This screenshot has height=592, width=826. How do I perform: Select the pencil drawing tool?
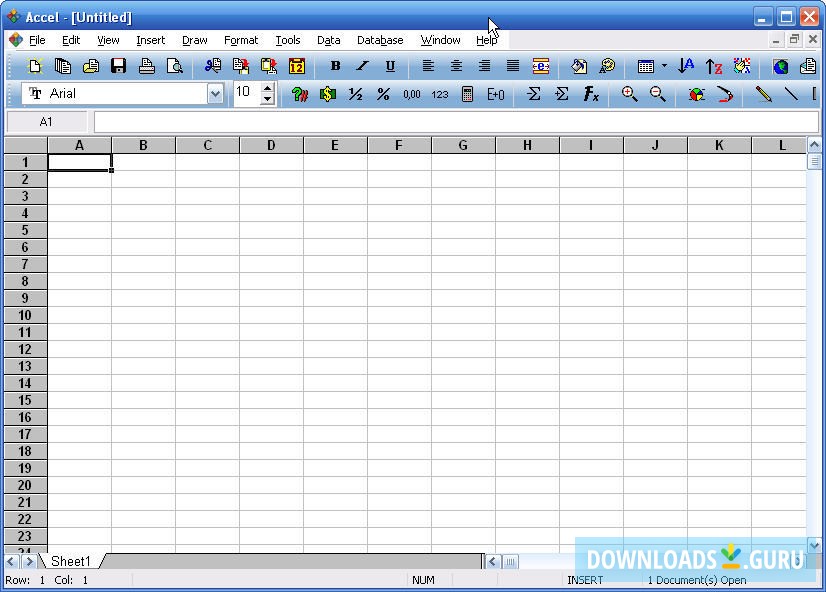click(763, 94)
